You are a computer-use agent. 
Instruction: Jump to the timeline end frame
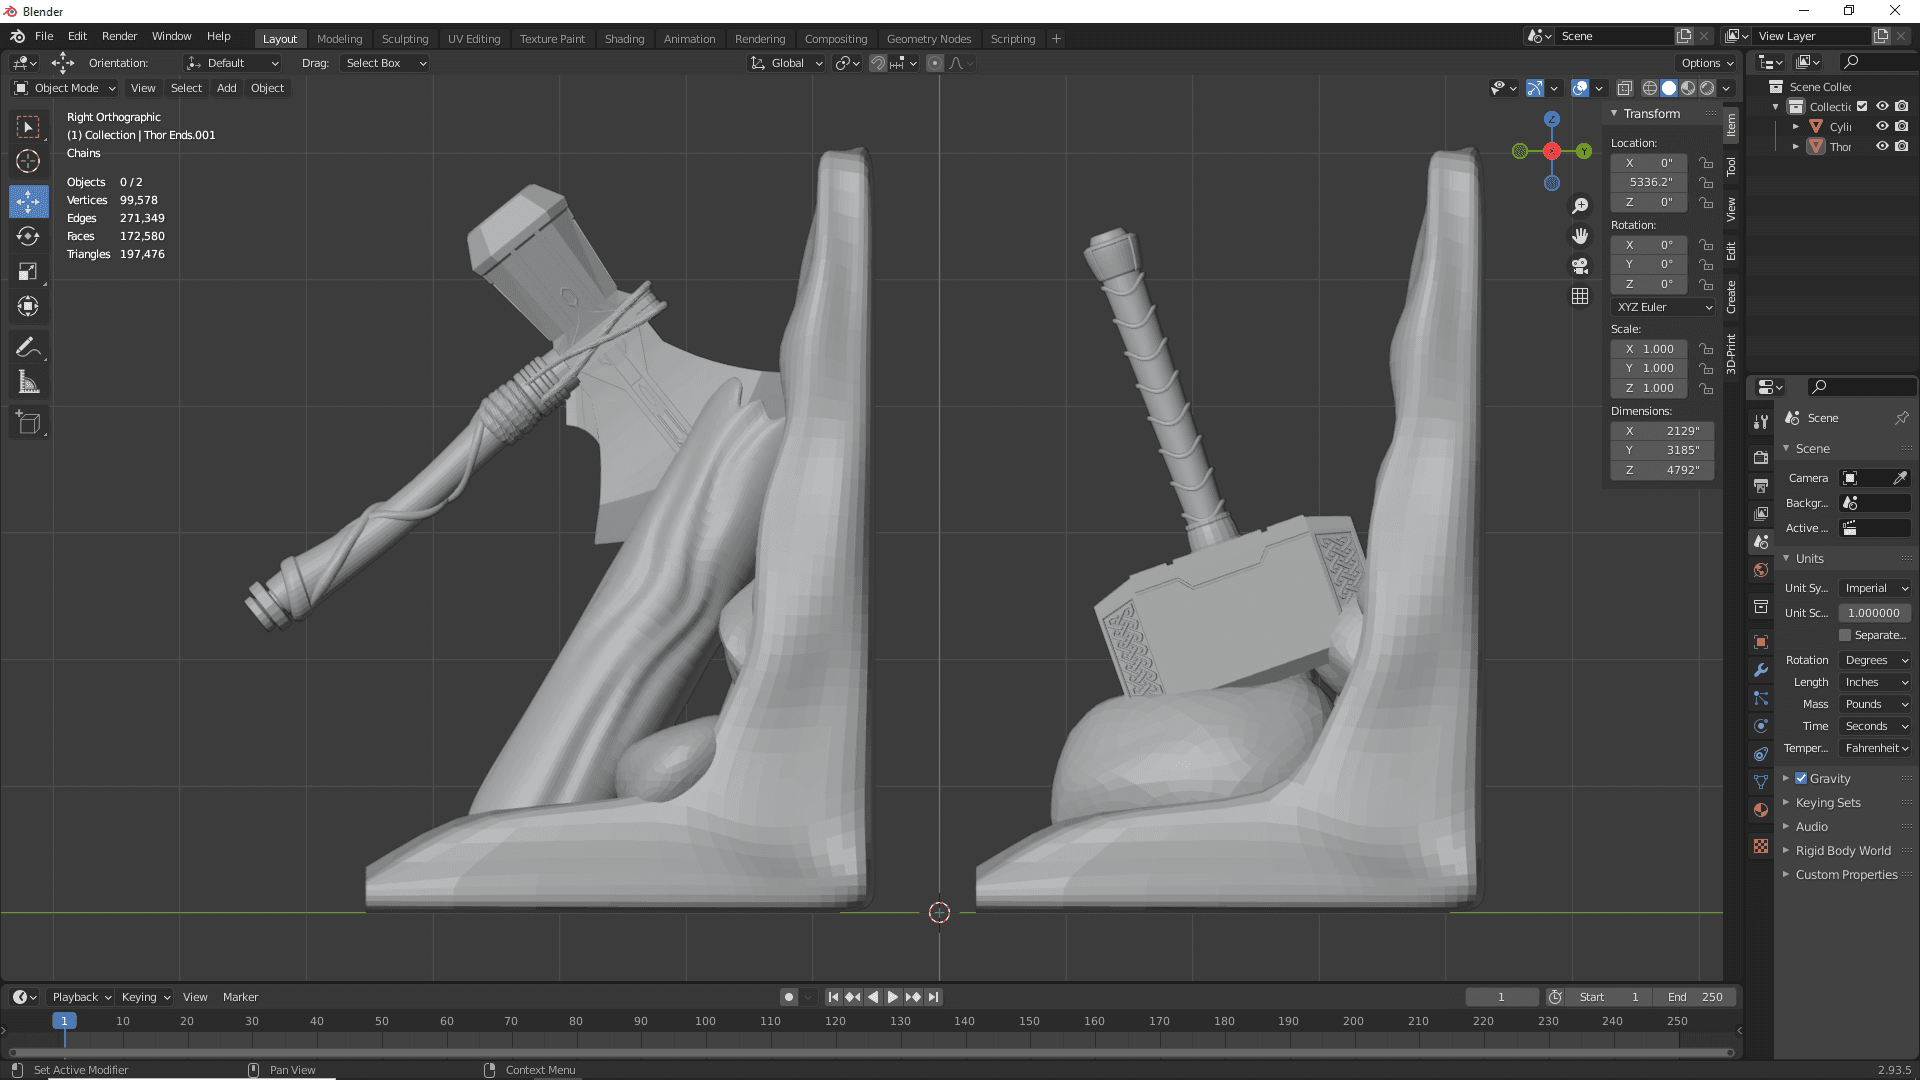click(933, 997)
